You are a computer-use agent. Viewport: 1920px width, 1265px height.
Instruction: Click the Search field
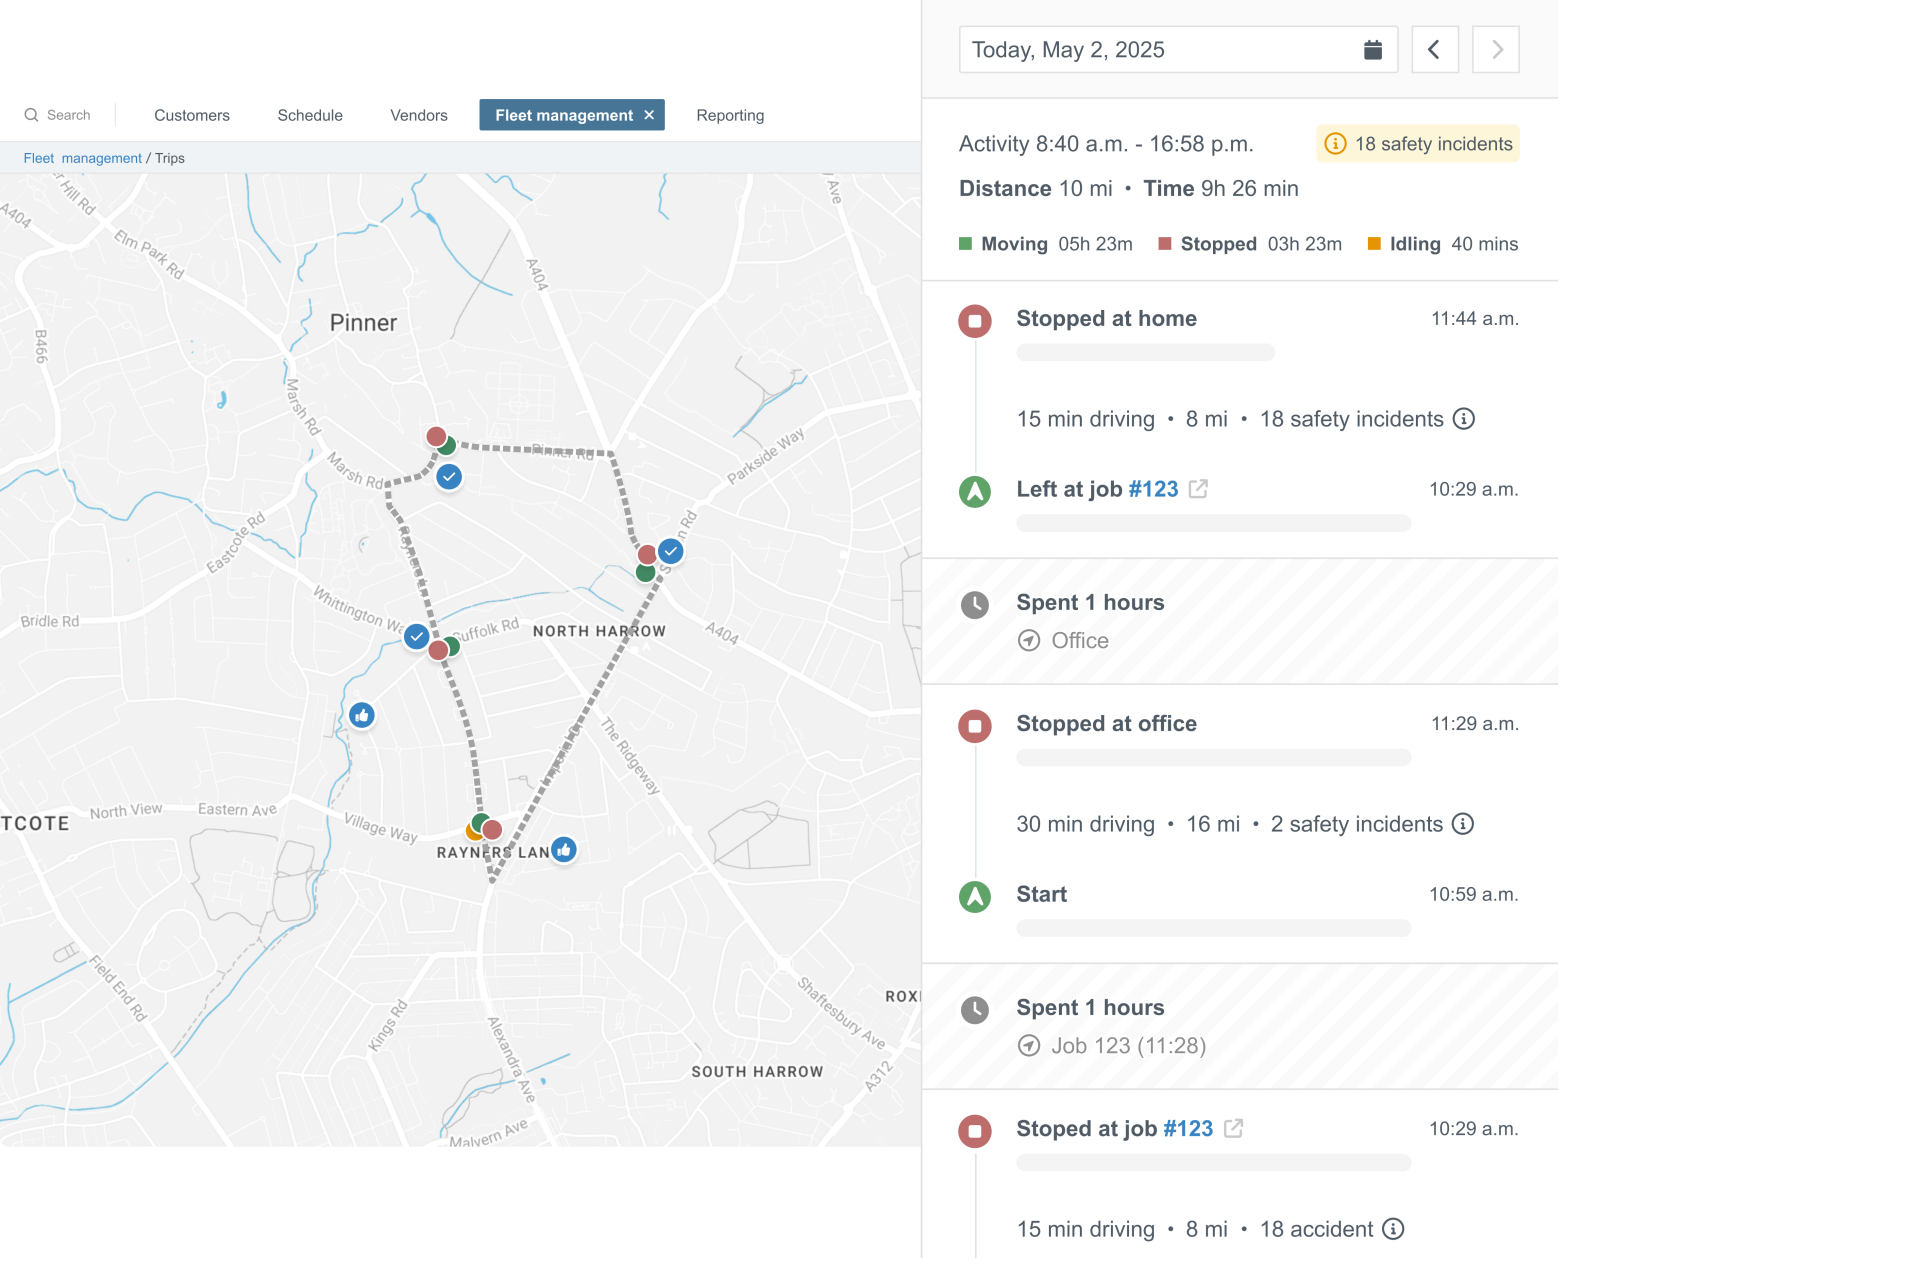pyautogui.click(x=68, y=115)
